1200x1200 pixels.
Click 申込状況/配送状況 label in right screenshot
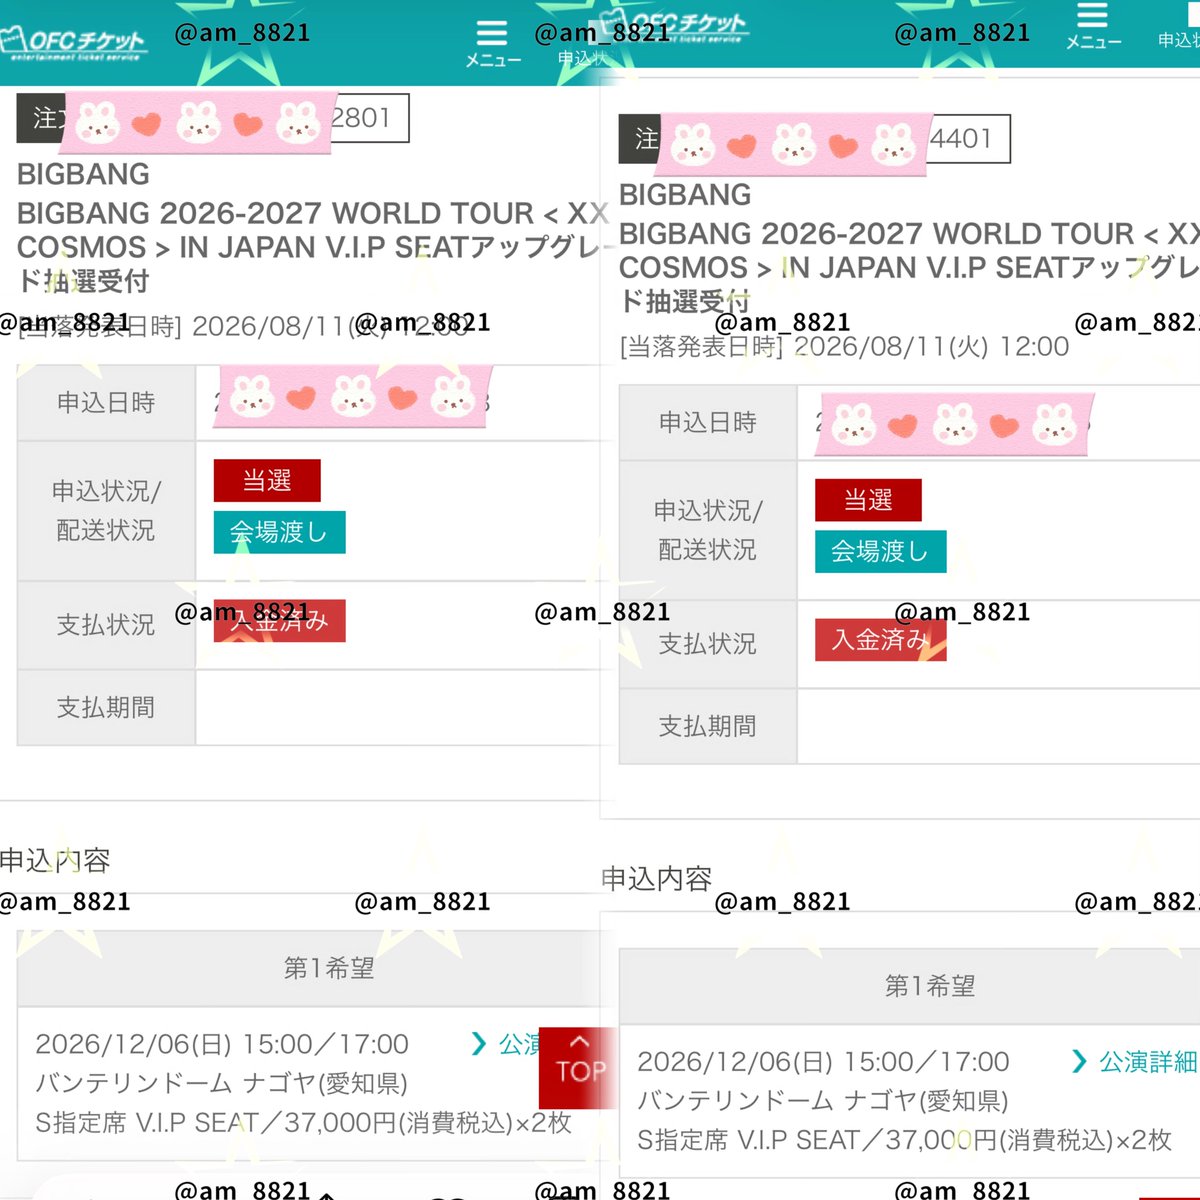tap(708, 530)
